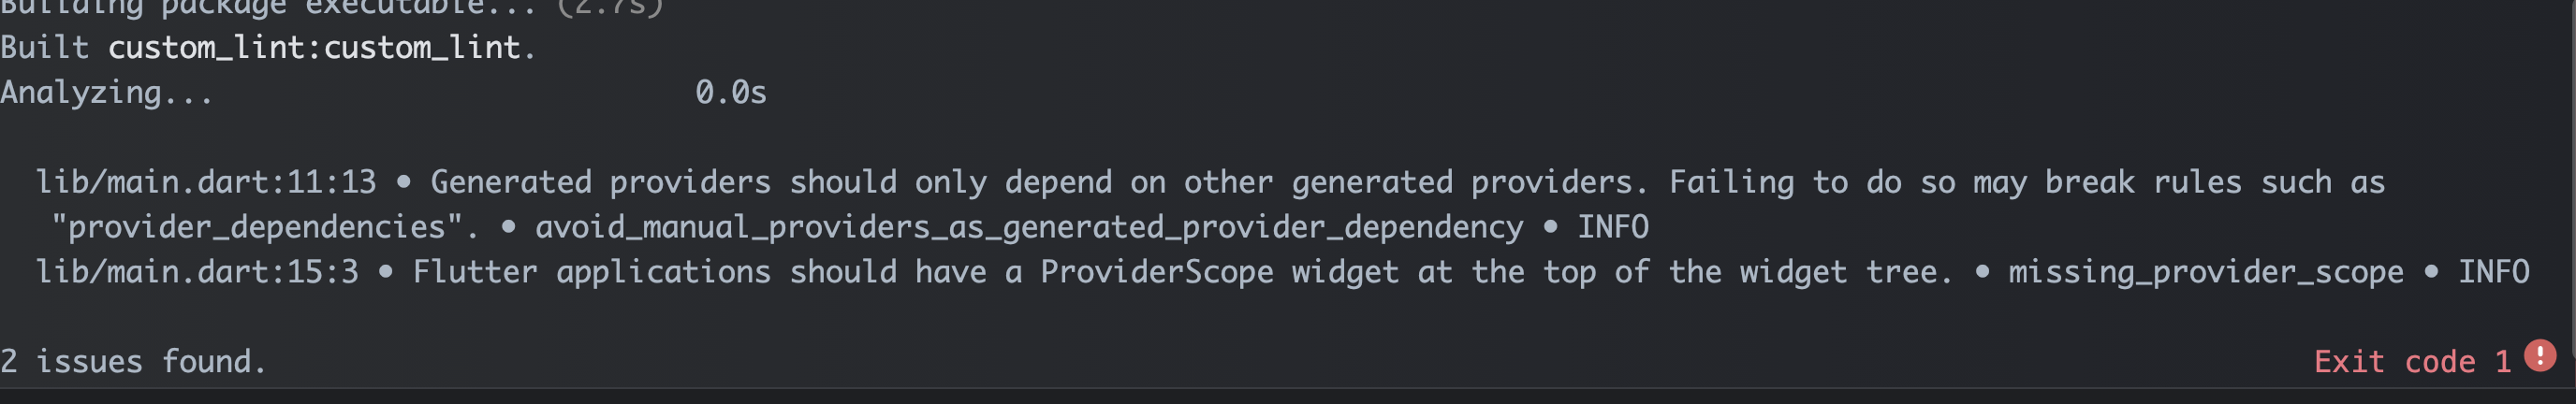Click the bullet after lib/main.dart:11:13
Viewport: 2576px width, 404px height.
pos(403,183)
